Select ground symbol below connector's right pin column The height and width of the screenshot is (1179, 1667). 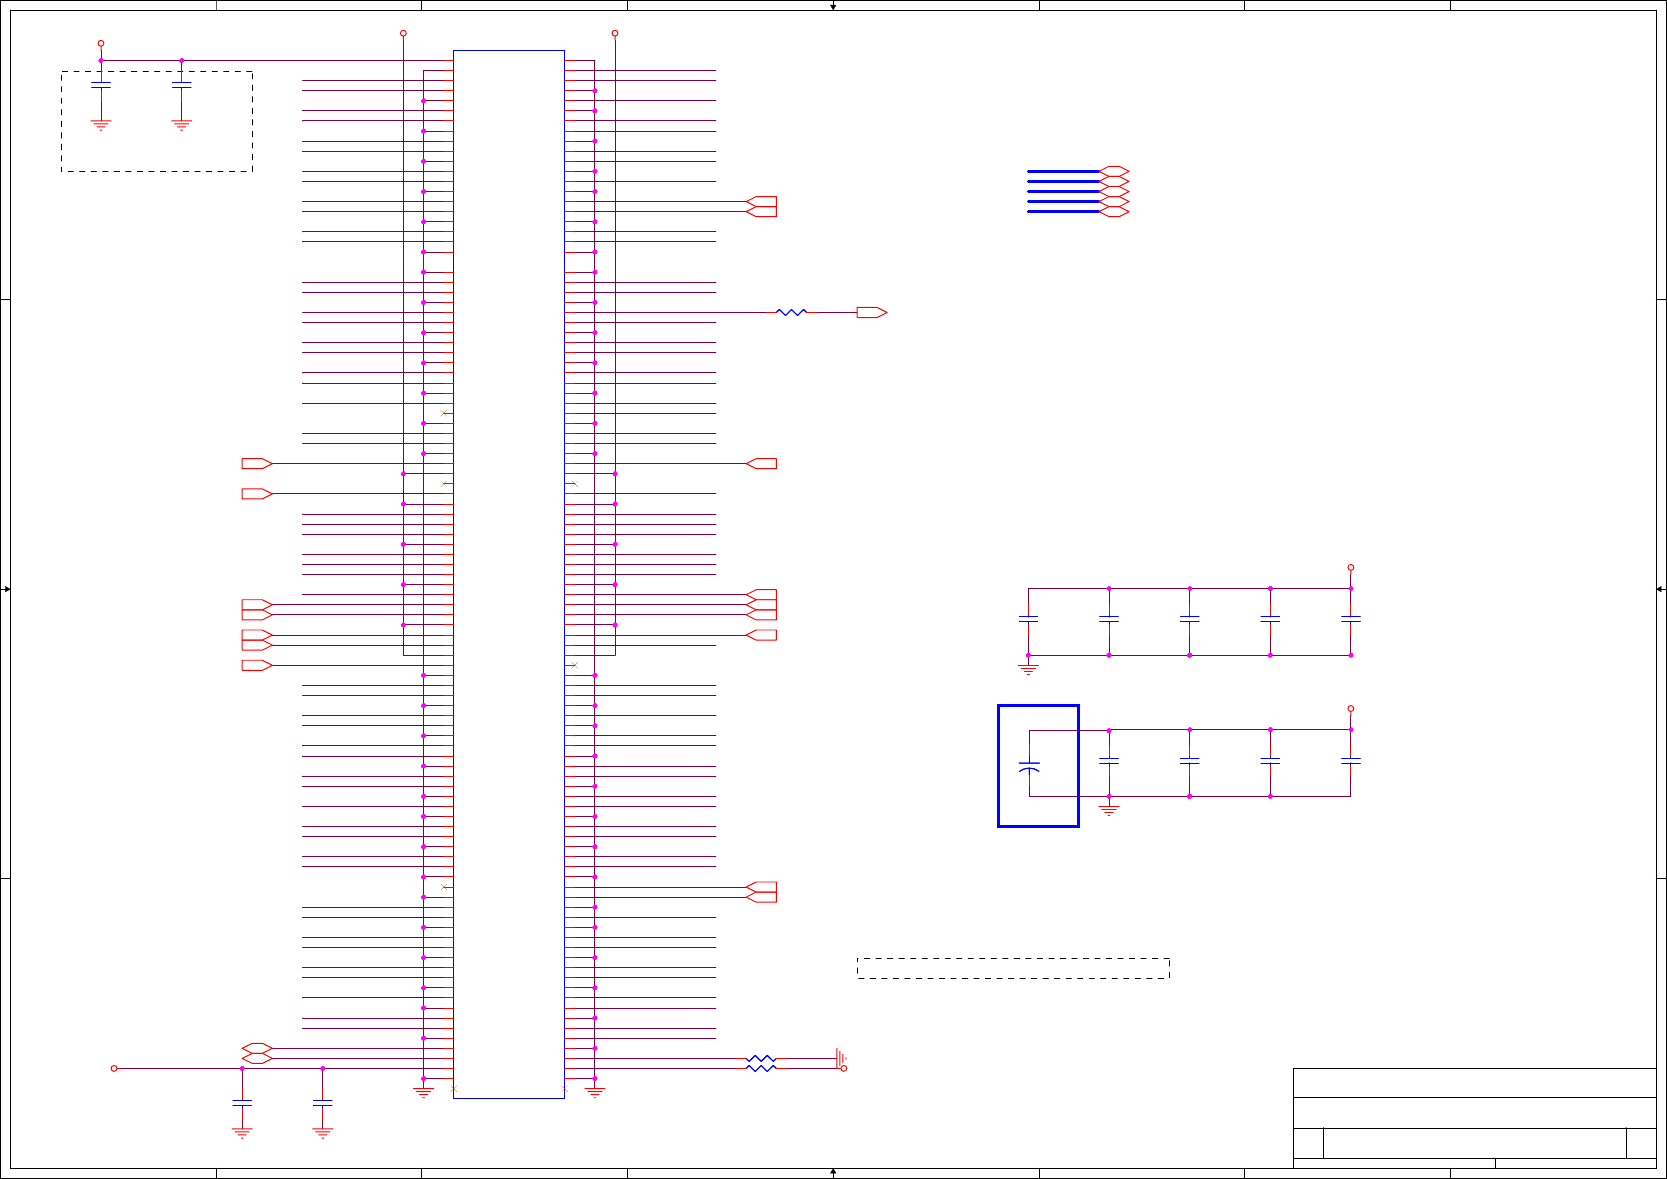coord(595,1093)
